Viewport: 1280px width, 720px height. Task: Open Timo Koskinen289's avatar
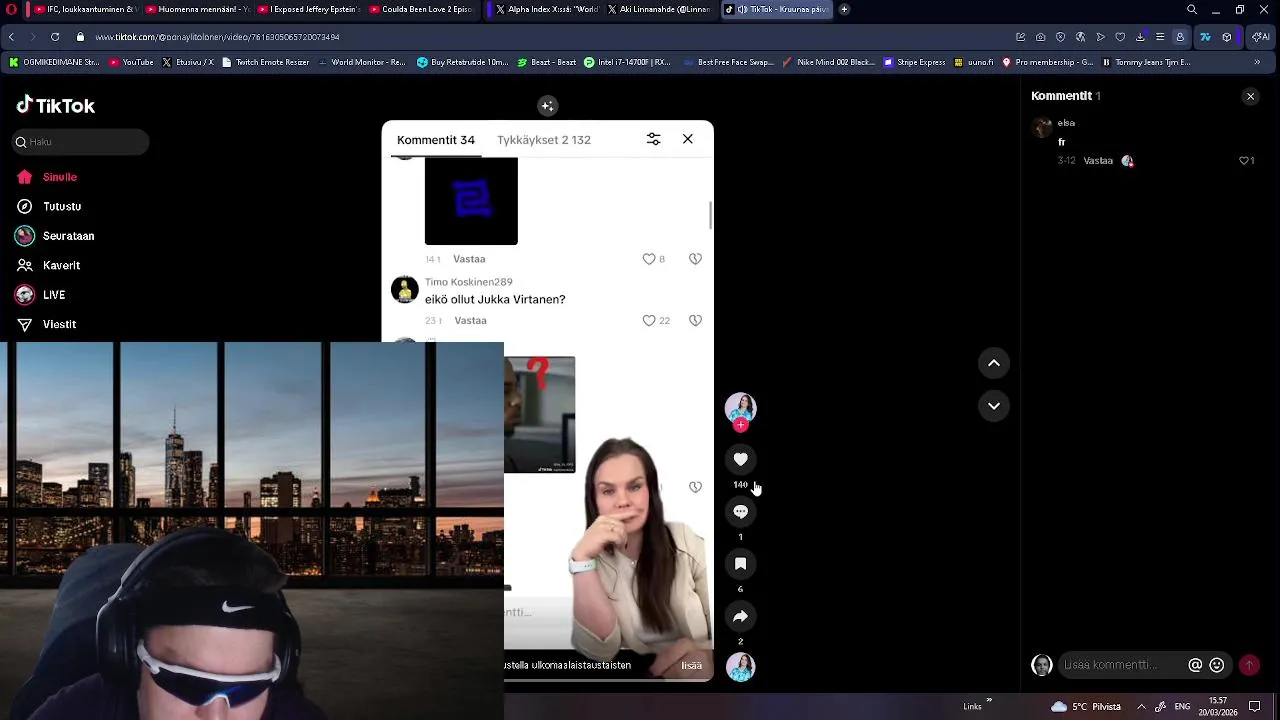405,290
